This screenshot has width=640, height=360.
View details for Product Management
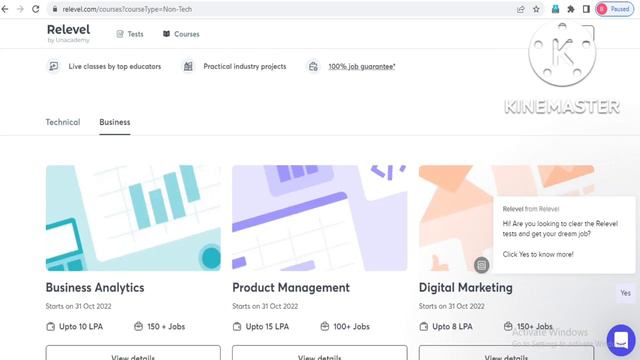coord(320,353)
